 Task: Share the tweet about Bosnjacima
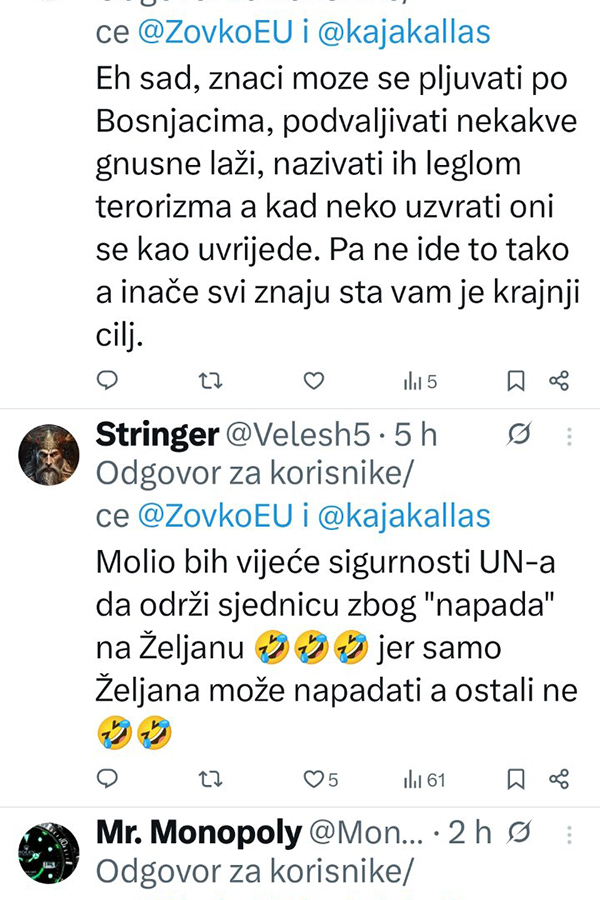pos(559,380)
